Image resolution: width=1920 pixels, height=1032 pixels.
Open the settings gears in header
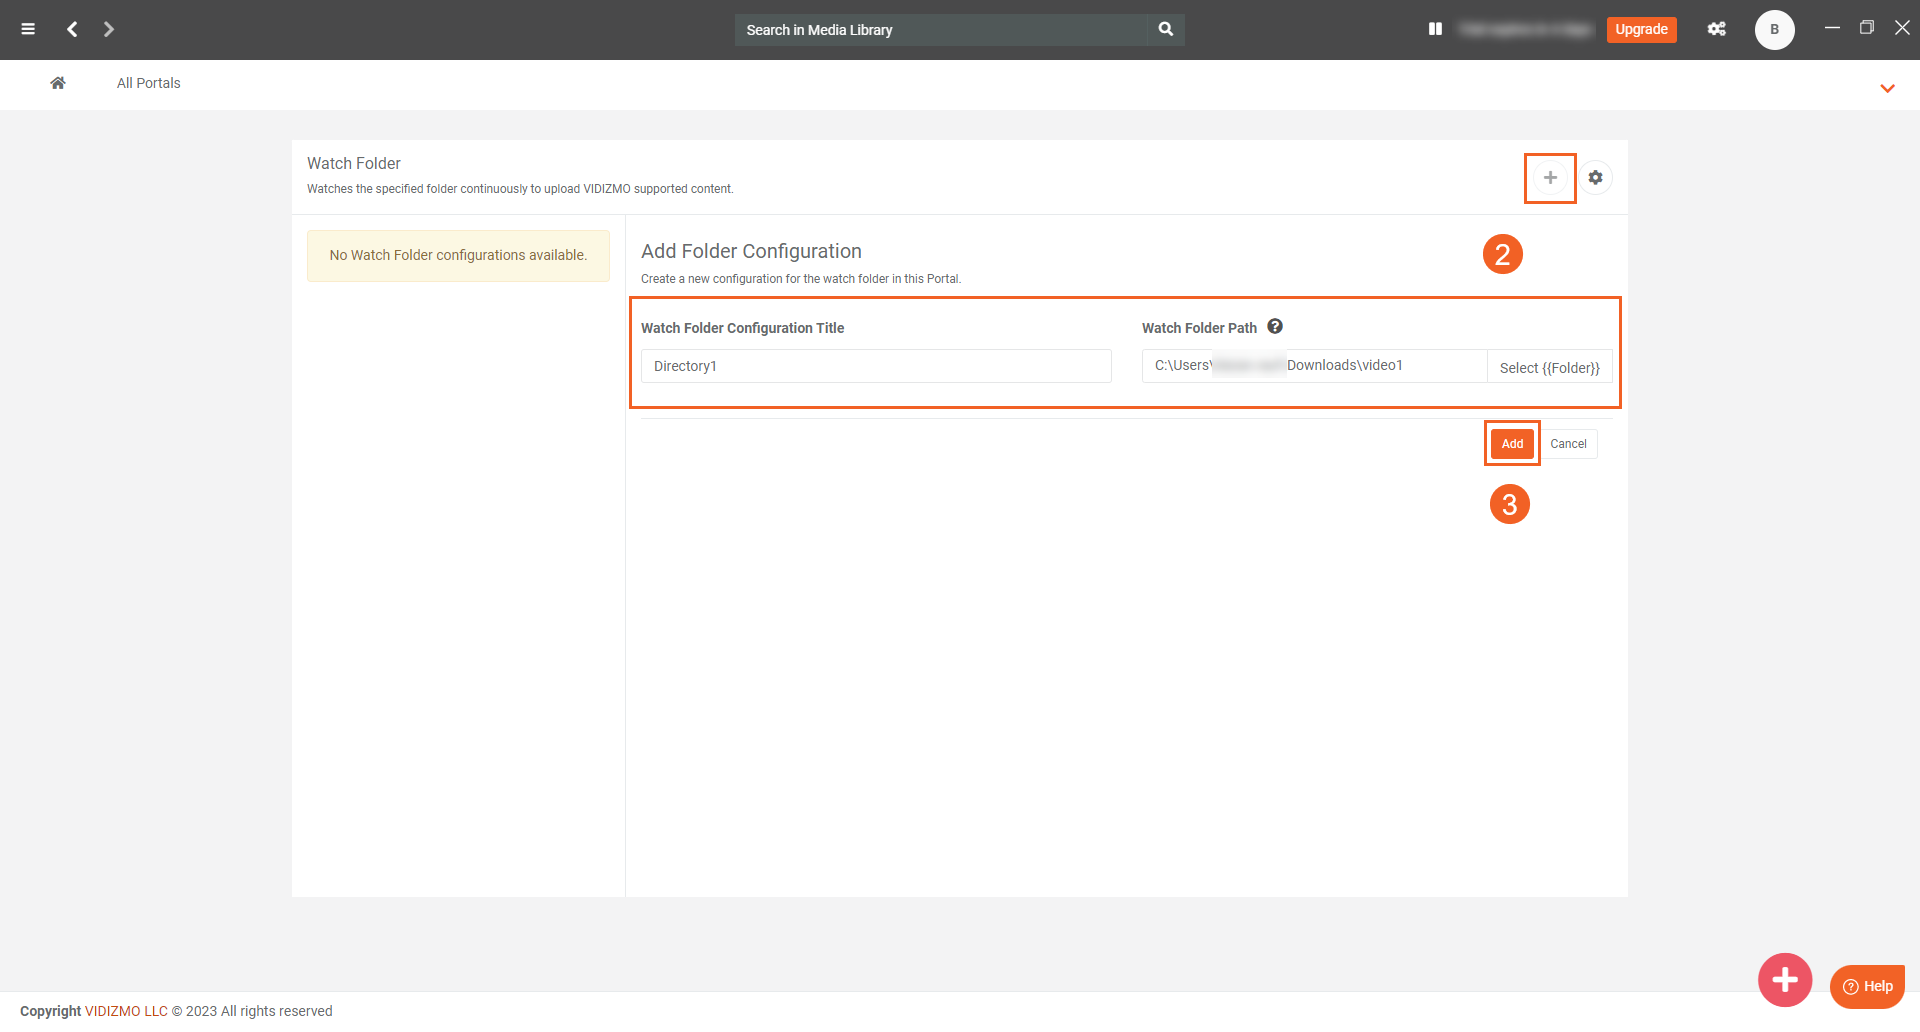click(x=1716, y=29)
